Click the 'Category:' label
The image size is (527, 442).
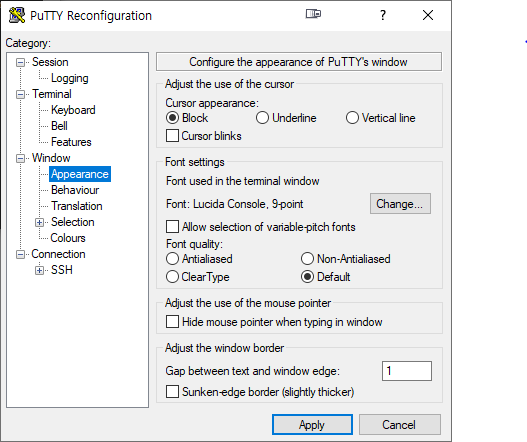click(28, 43)
